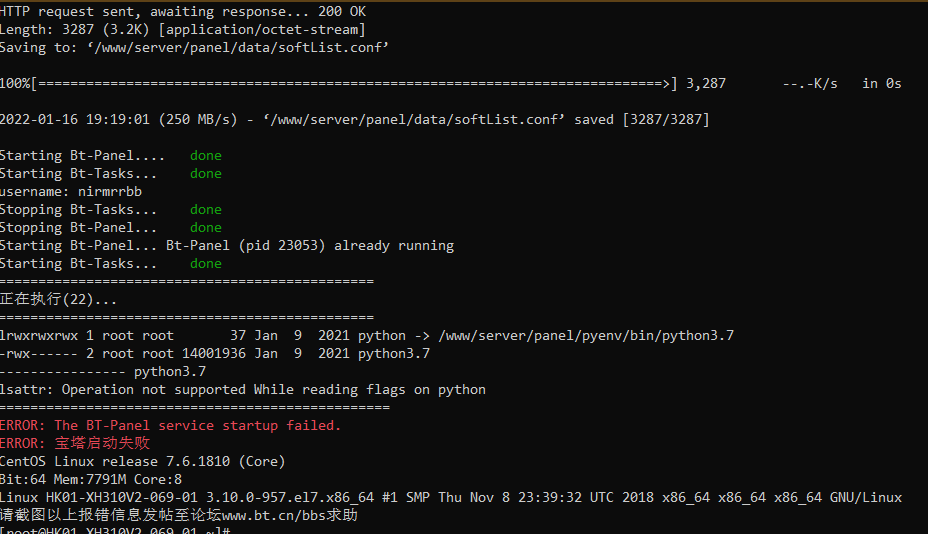Click the Length 3287 application/octet-stream line

183,30
